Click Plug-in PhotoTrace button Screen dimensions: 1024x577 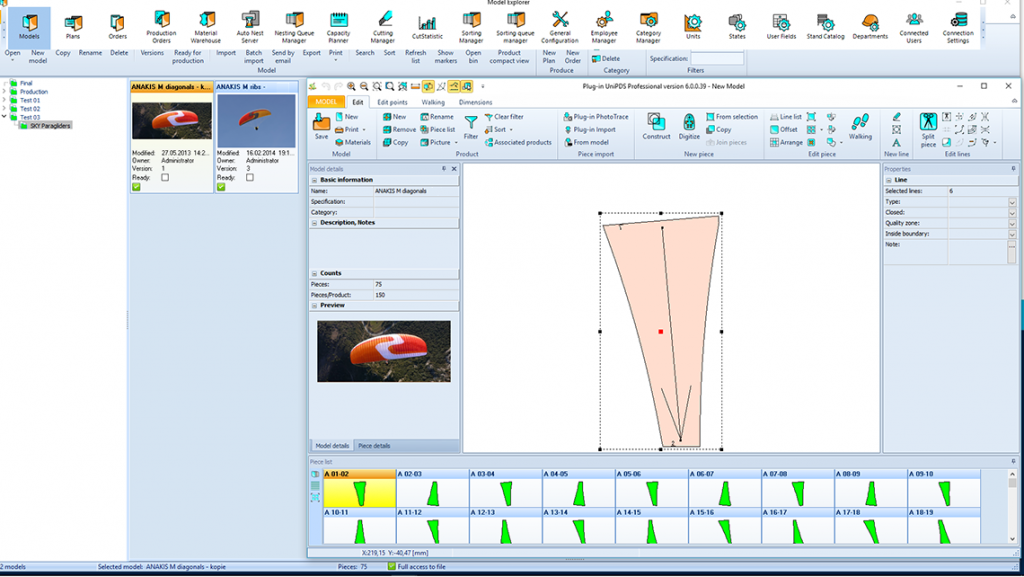tap(596, 117)
